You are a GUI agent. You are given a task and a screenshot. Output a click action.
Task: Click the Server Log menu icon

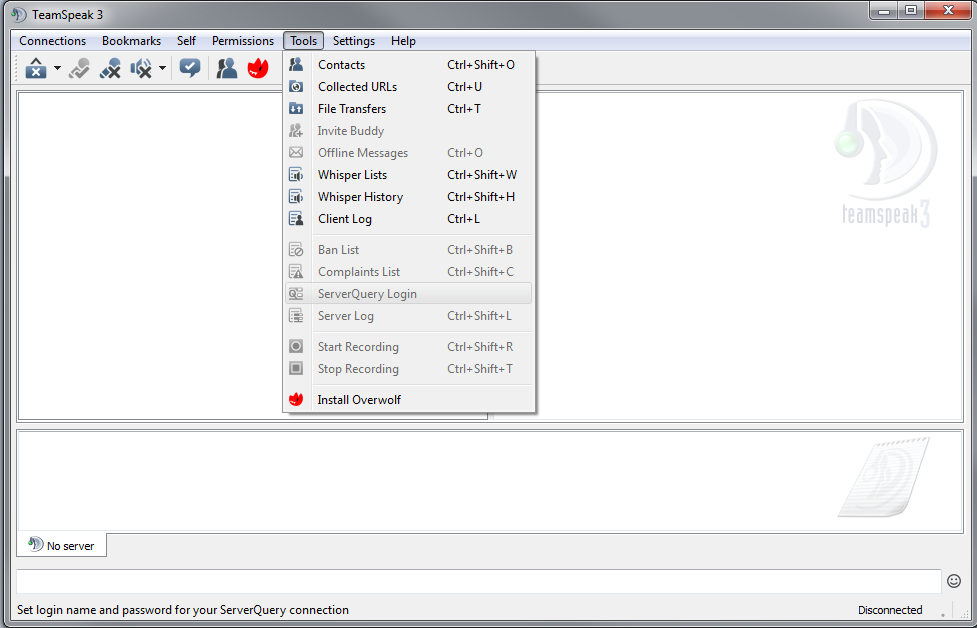296,316
